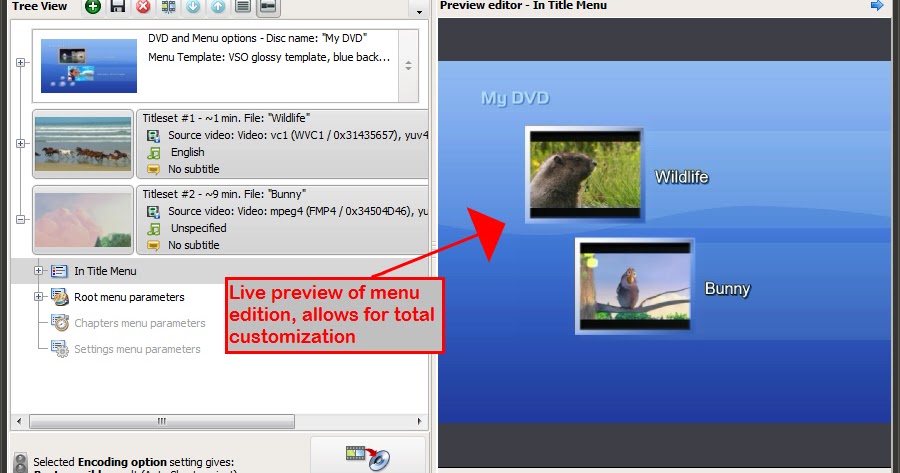Screen dimensions: 900x473
Task: Expand the Root menu parameters node
Action: [38, 297]
